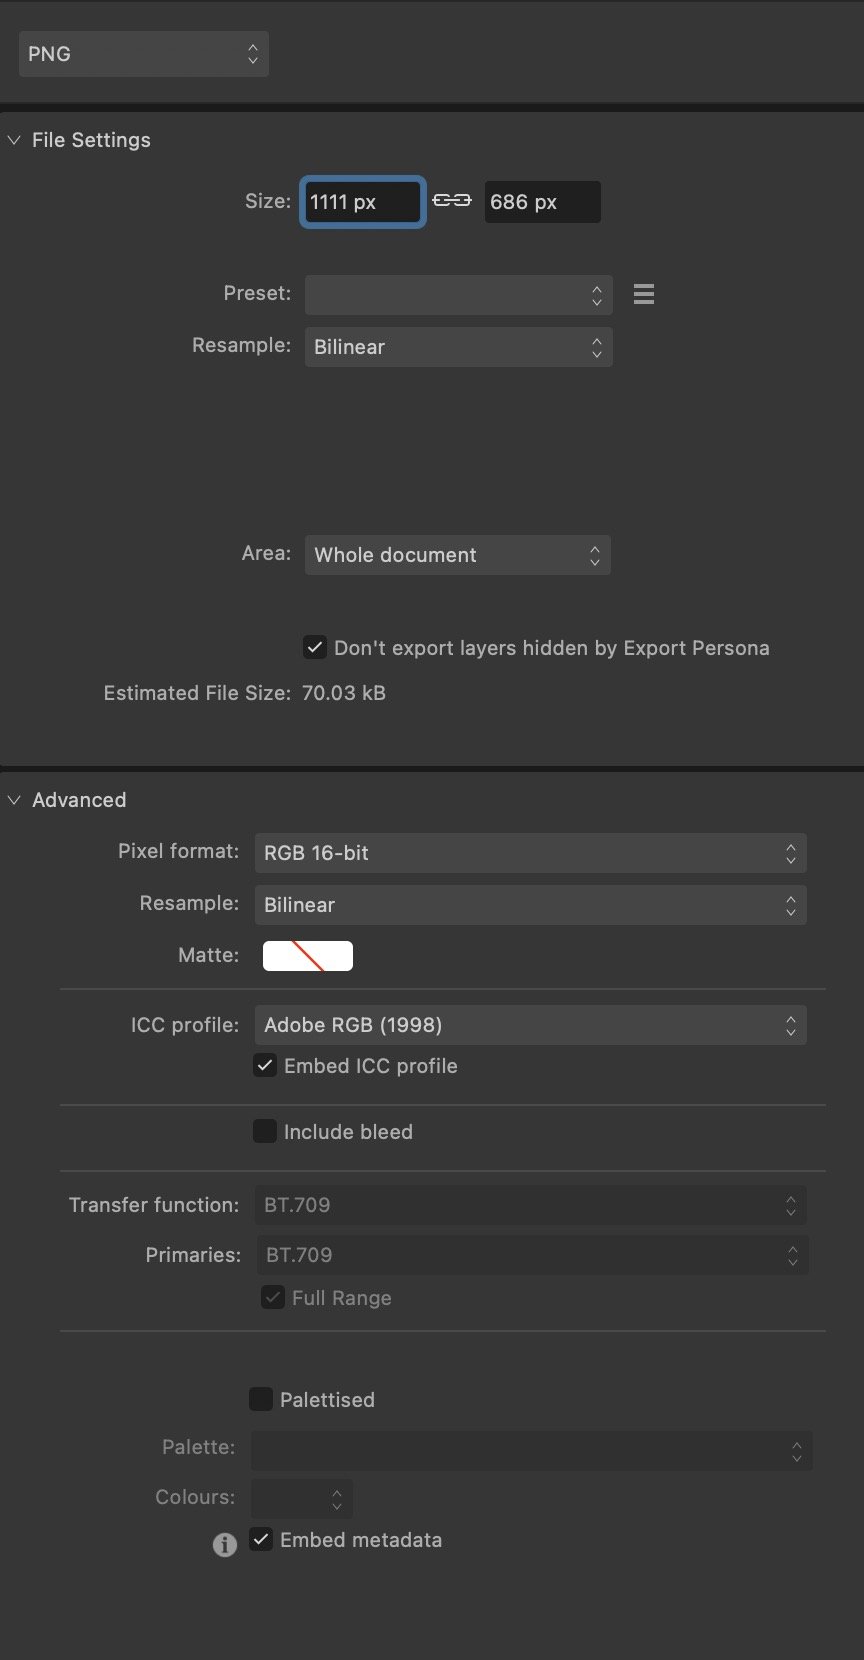Viewport: 864px width, 1660px height.
Task: Open the Pixel format RGB 16-bit dropdown
Action: pyautogui.click(x=530, y=853)
